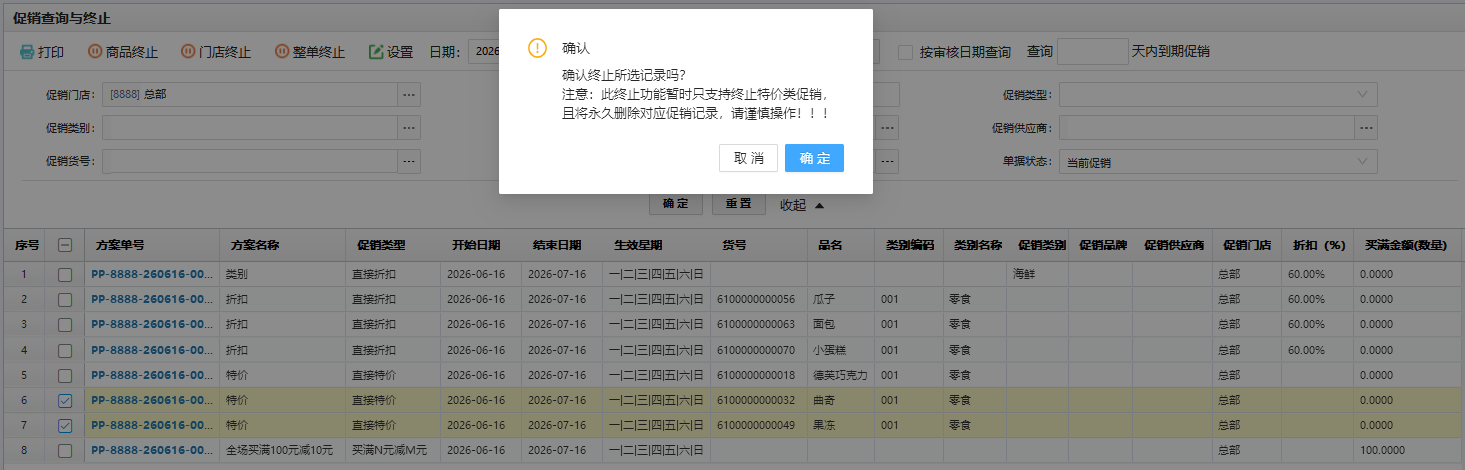Click the orange warning icon in confirm dialog
The width and height of the screenshot is (1465, 470).
(538, 48)
